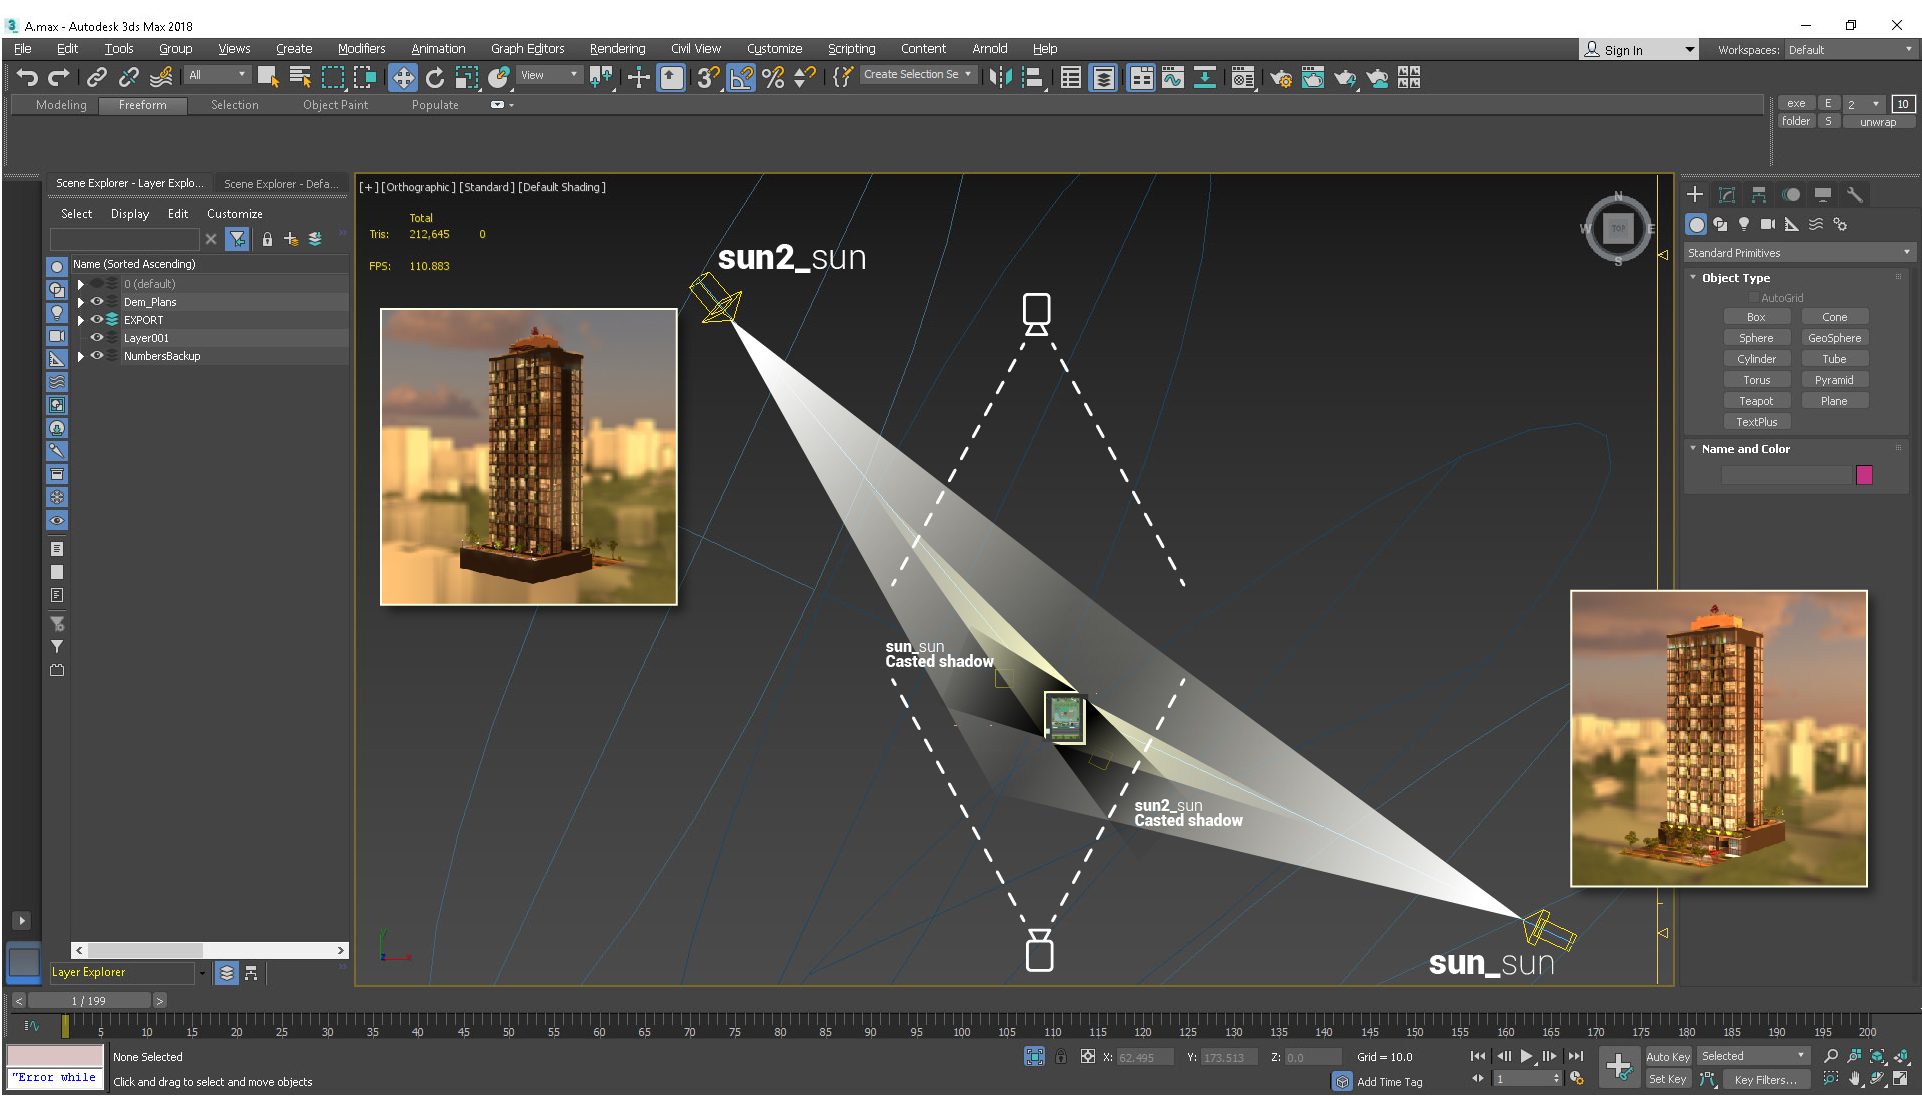Click the Teapot primitive button
The width and height of the screenshot is (1922, 1096).
click(x=1756, y=401)
